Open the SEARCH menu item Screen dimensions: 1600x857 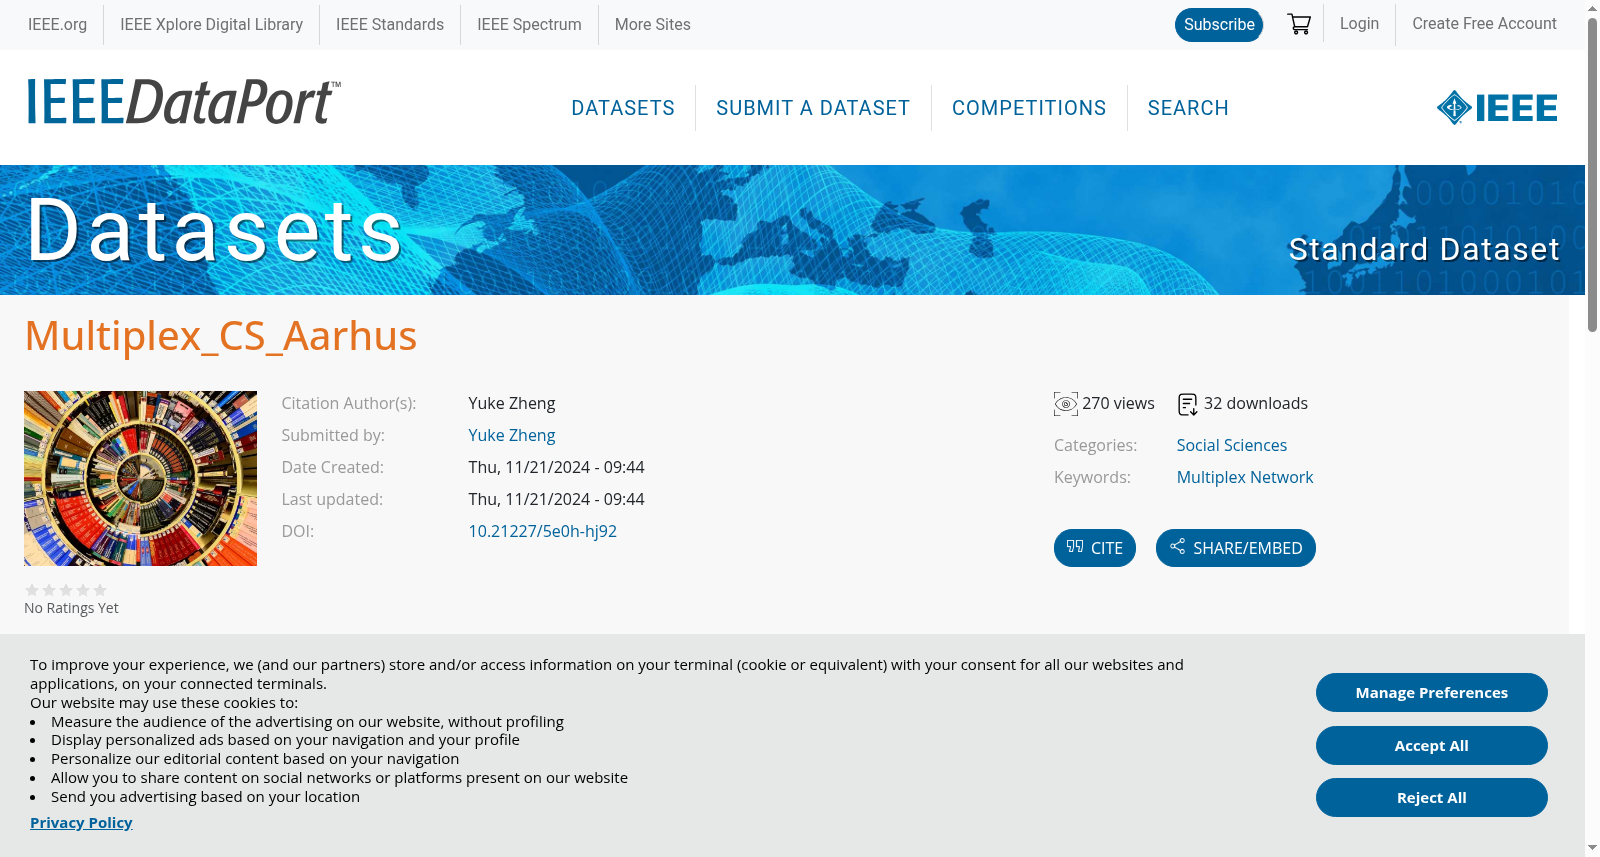pos(1188,108)
